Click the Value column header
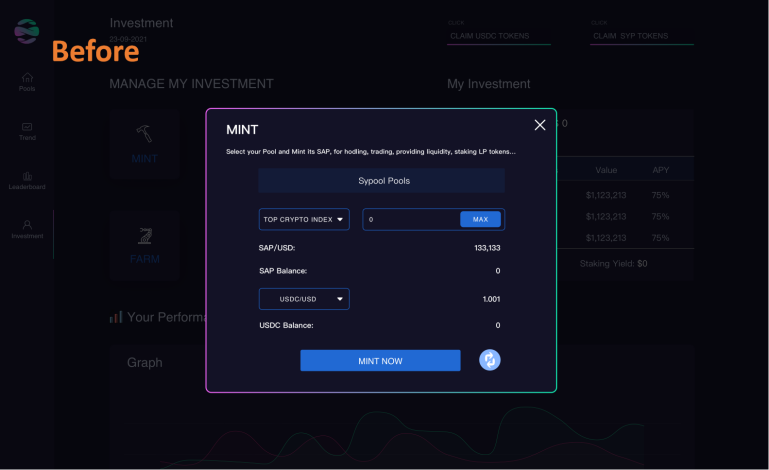 (606, 170)
